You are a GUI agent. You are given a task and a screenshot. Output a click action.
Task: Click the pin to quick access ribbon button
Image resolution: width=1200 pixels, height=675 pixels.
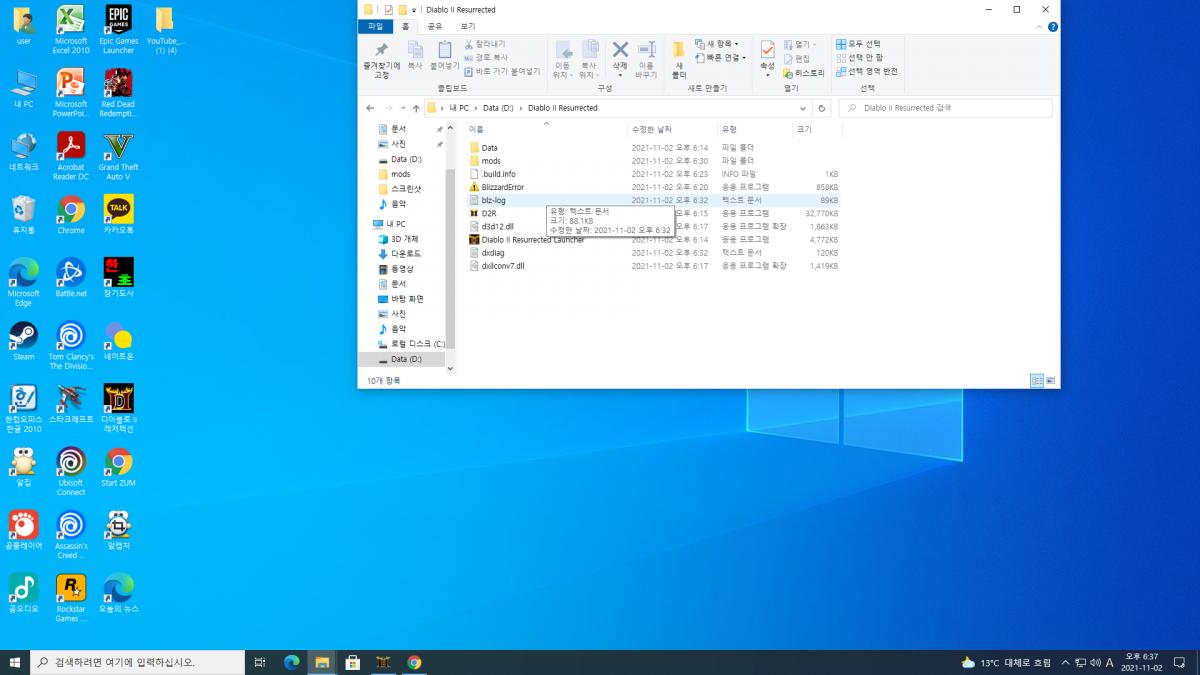point(381,60)
